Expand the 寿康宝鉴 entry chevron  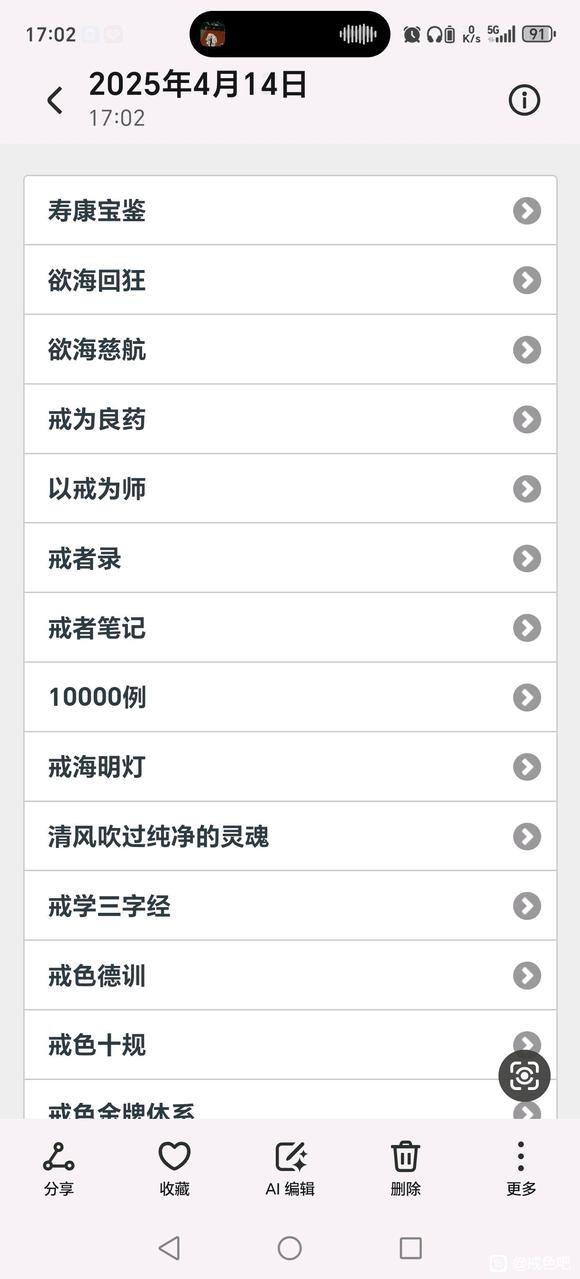tap(526, 210)
